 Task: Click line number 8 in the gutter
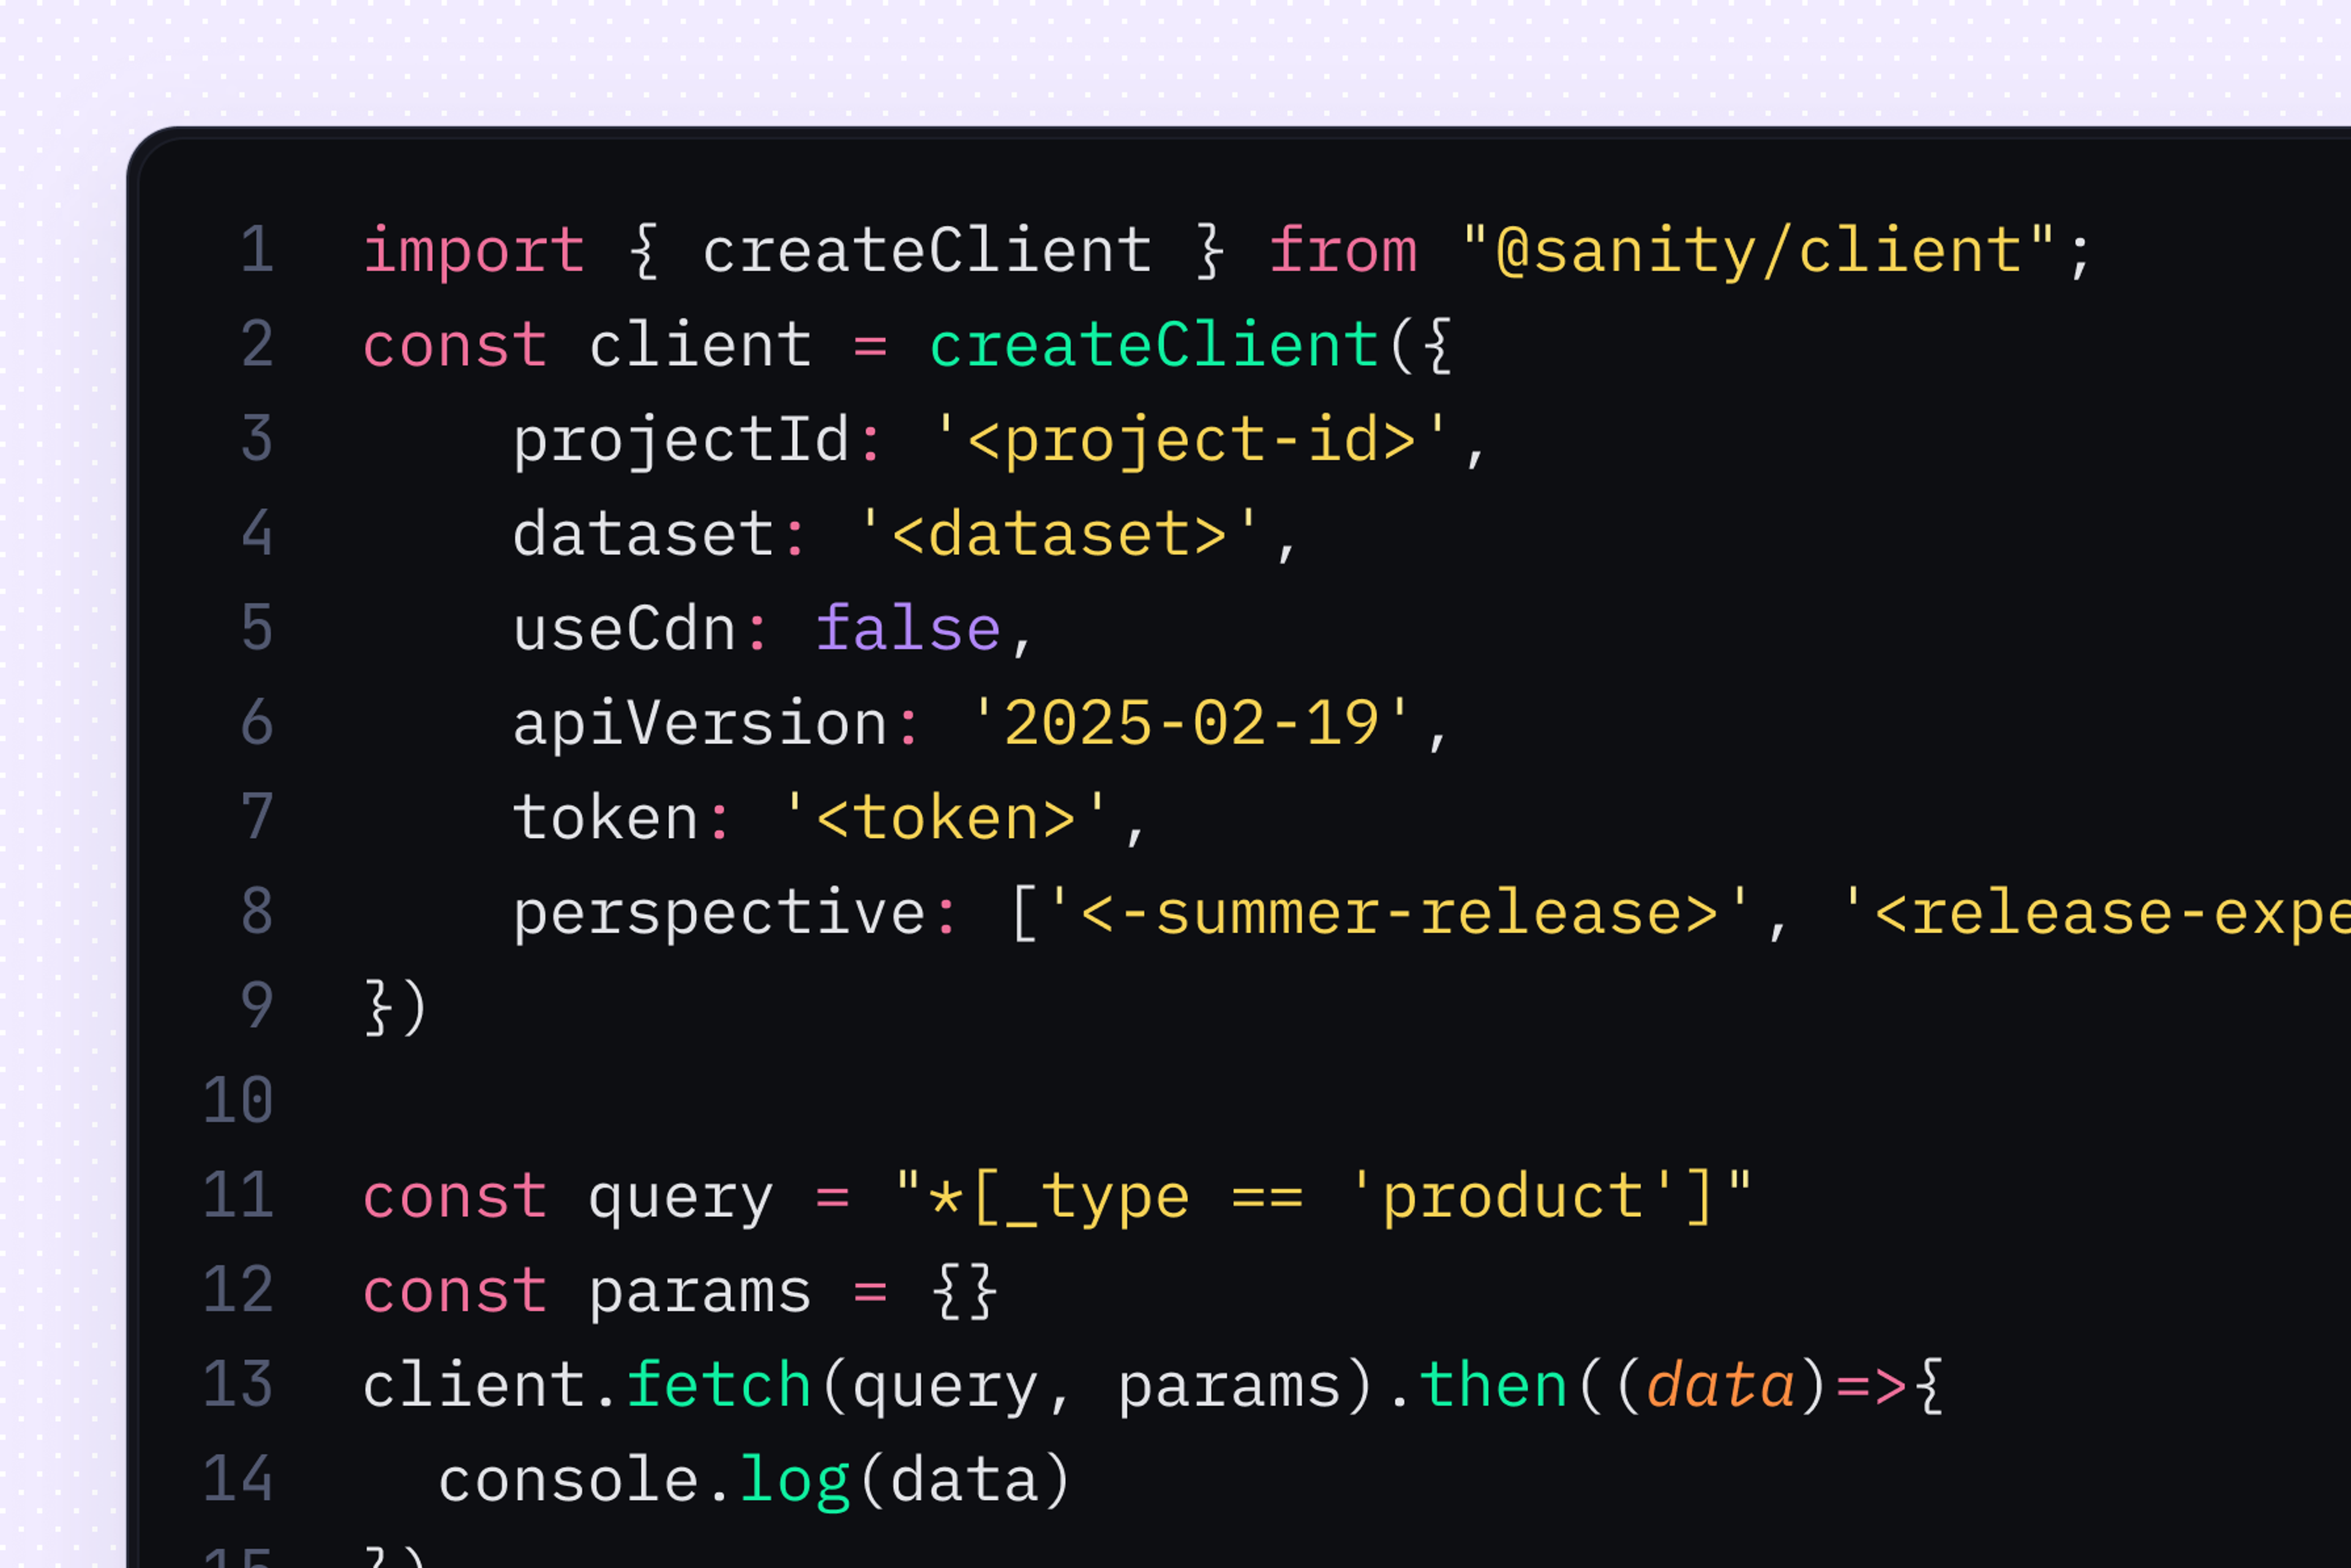[x=258, y=912]
